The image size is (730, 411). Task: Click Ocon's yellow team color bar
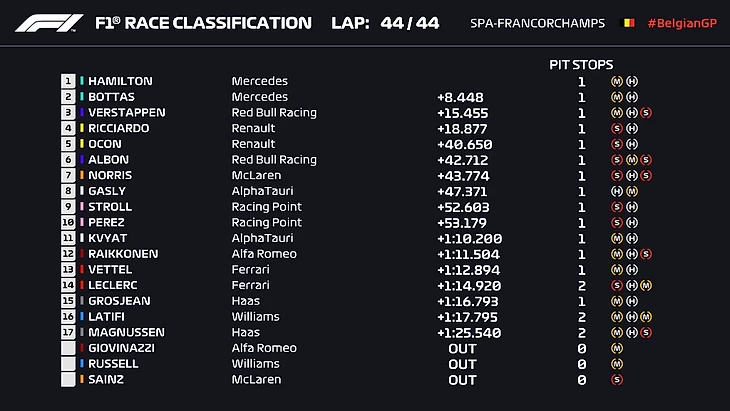pyautogui.click(x=82, y=144)
